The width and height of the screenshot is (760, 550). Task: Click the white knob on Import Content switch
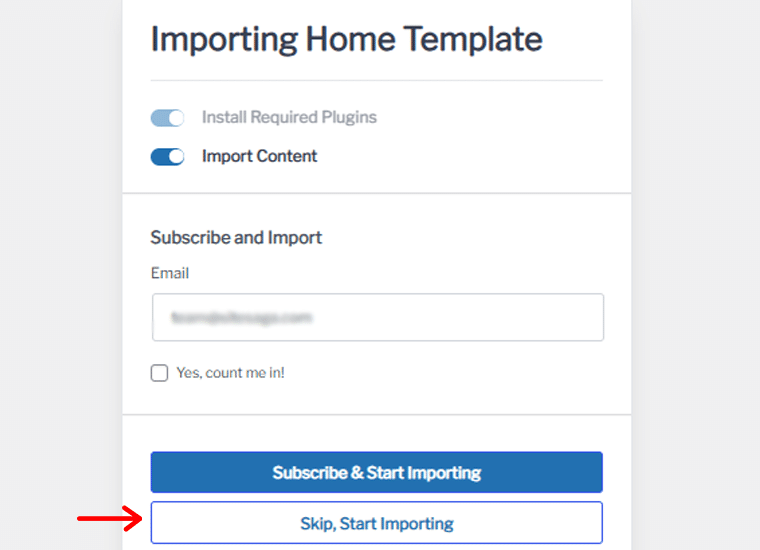coord(176,157)
